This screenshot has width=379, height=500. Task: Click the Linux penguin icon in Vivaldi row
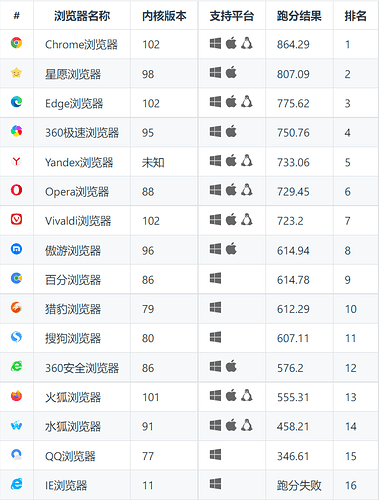[x=247, y=219]
